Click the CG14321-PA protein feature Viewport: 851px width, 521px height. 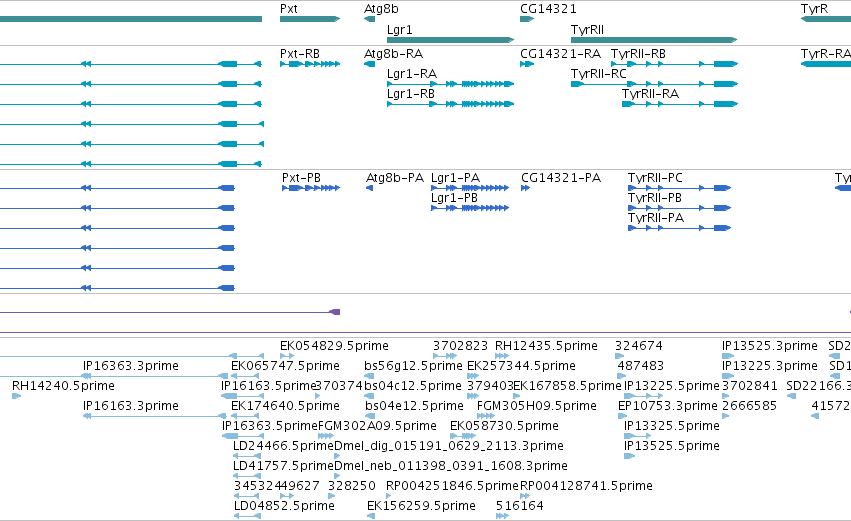pyautogui.click(x=525, y=188)
